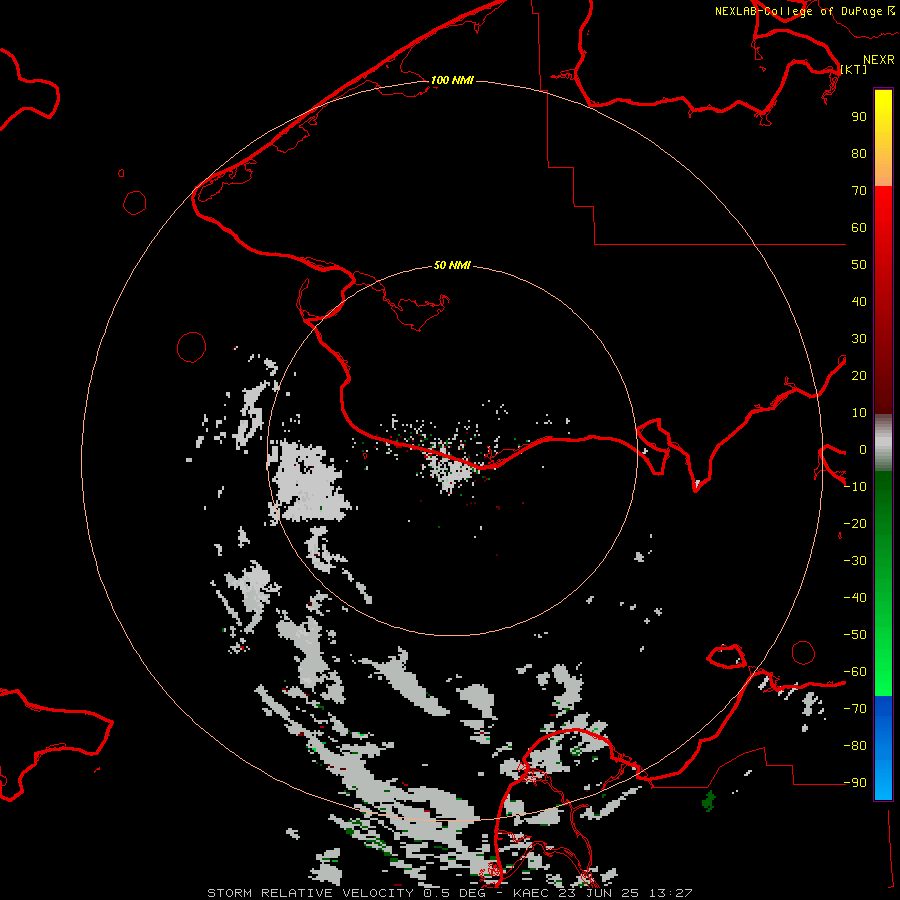Click the 50 value on velocity scale
The height and width of the screenshot is (900, 900).
(x=859, y=265)
